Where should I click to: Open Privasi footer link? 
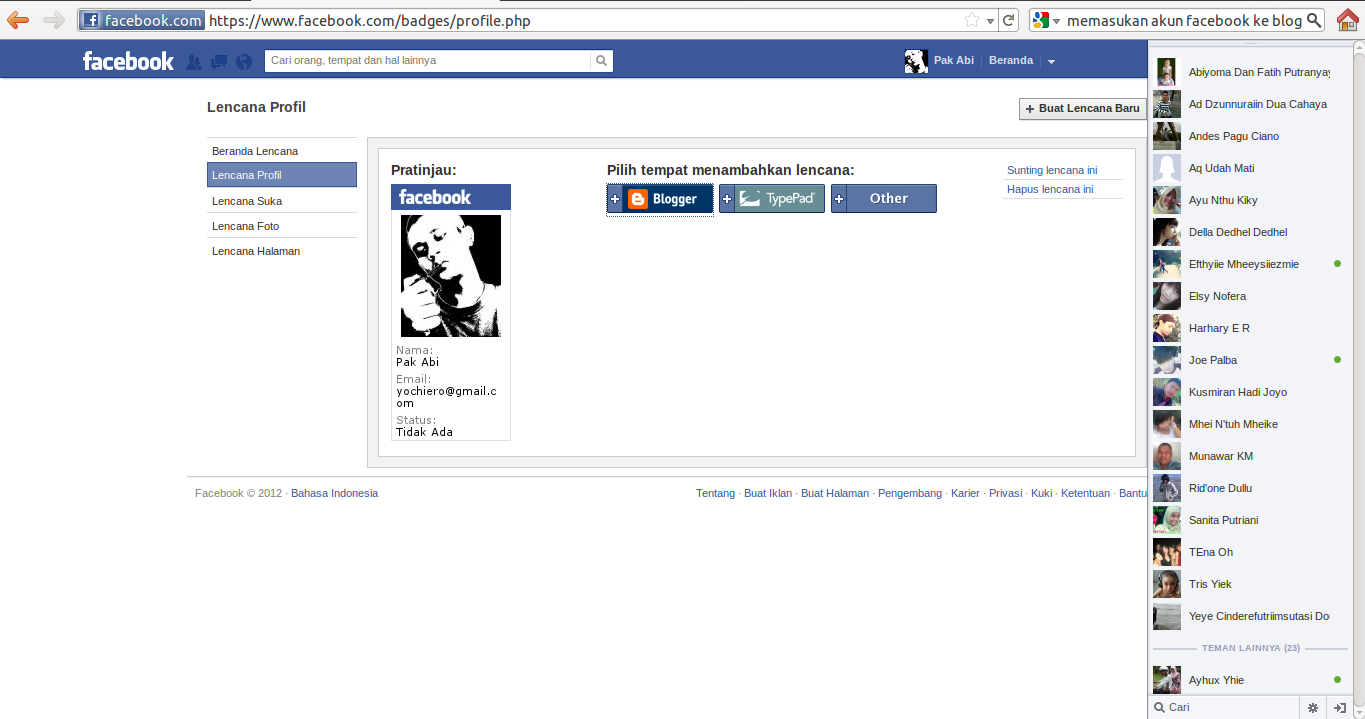pyautogui.click(x=1005, y=493)
